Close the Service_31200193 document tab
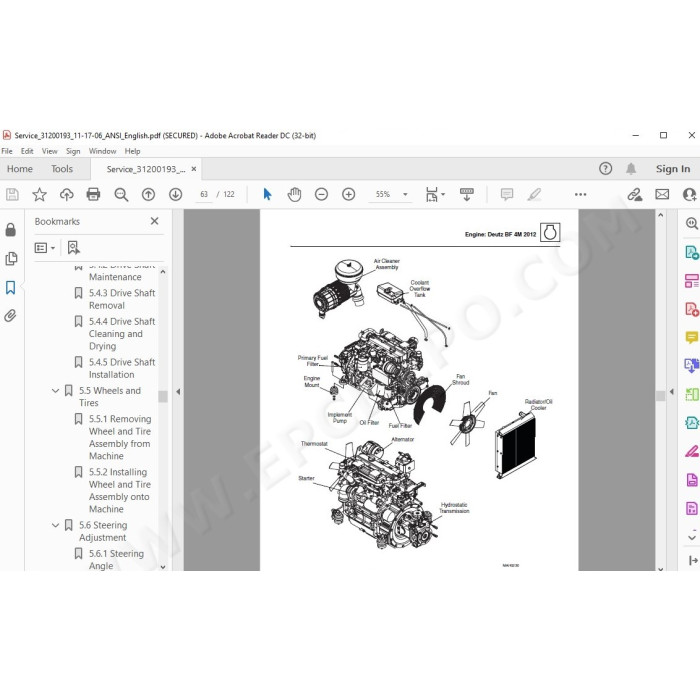 pyautogui.click(x=194, y=169)
